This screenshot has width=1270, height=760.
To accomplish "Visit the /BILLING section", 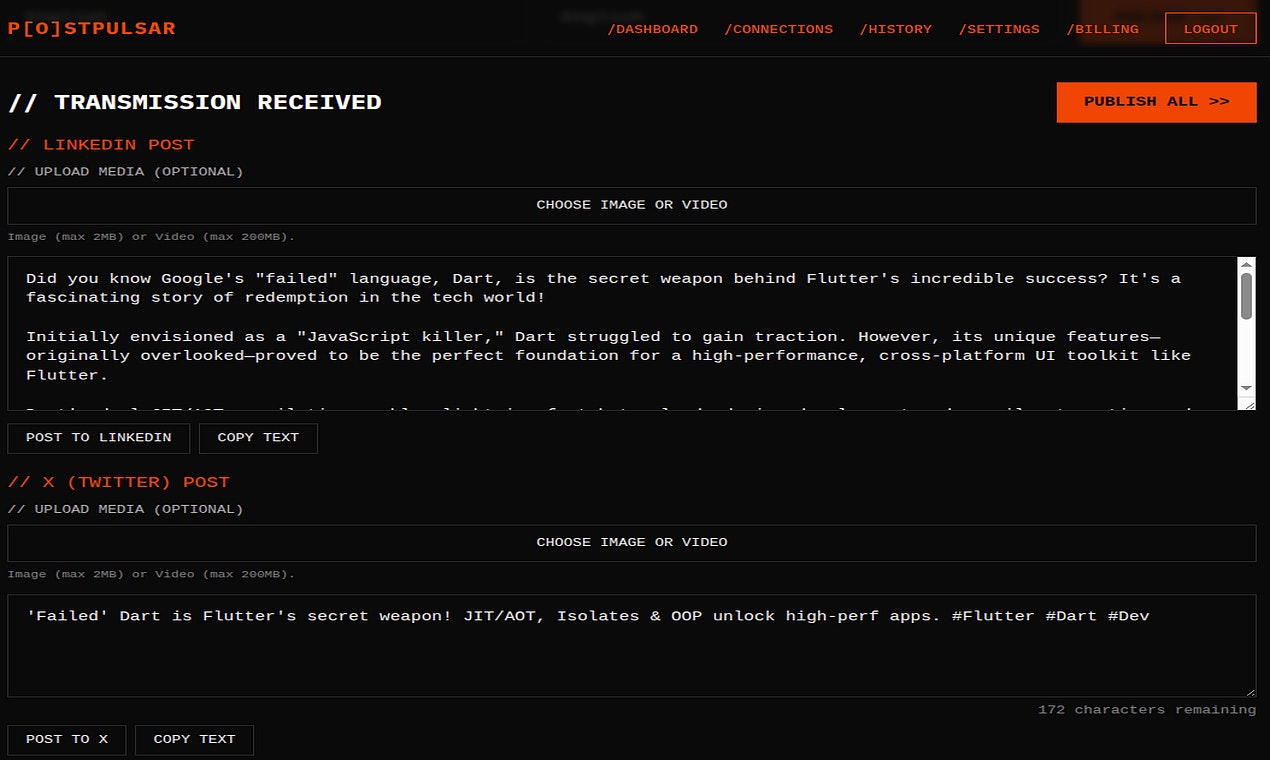I will (1103, 29).
